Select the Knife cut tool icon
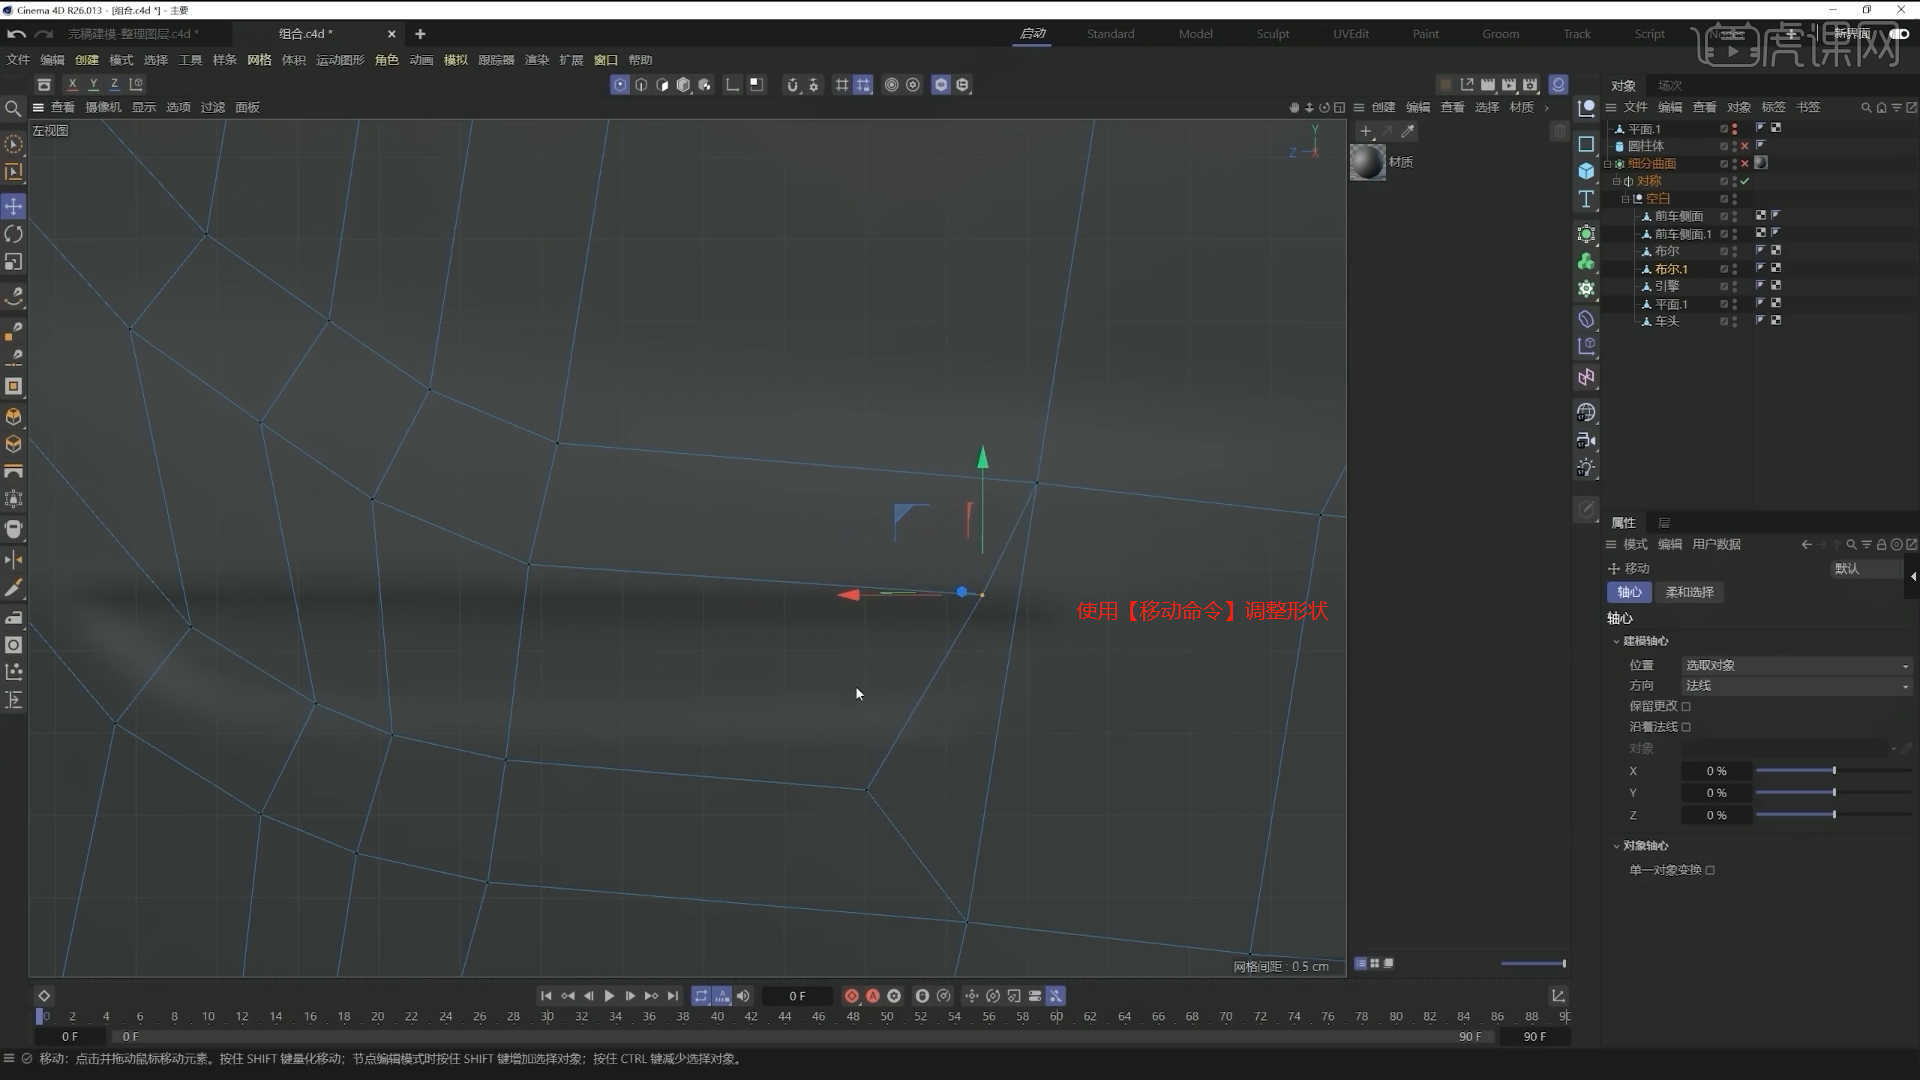Screen dimensions: 1920x1080 point(14,588)
